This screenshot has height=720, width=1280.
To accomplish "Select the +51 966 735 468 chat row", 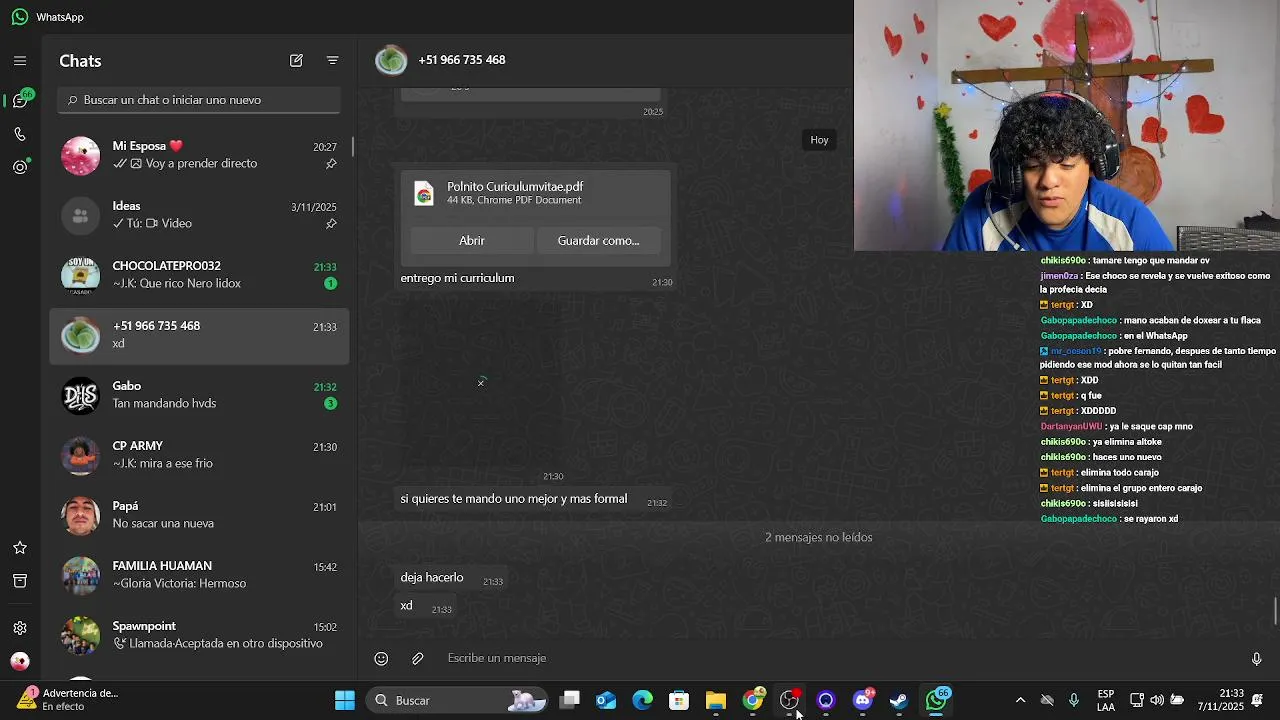I will (199, 335).
